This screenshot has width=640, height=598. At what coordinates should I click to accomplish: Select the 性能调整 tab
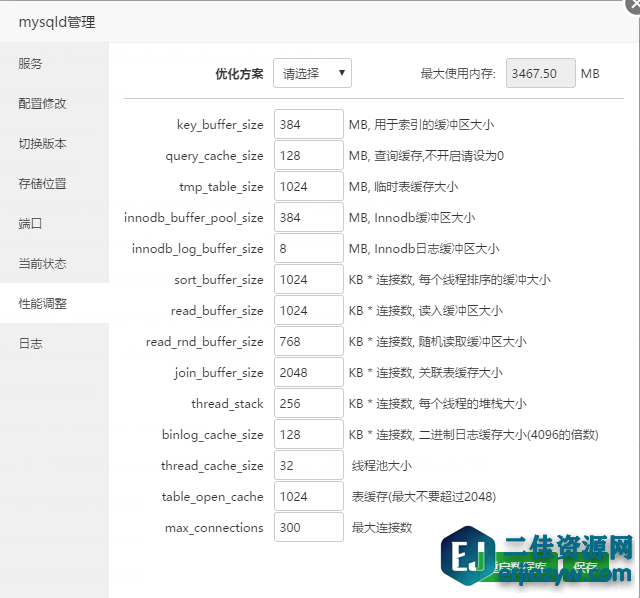[x=54, y=303]
